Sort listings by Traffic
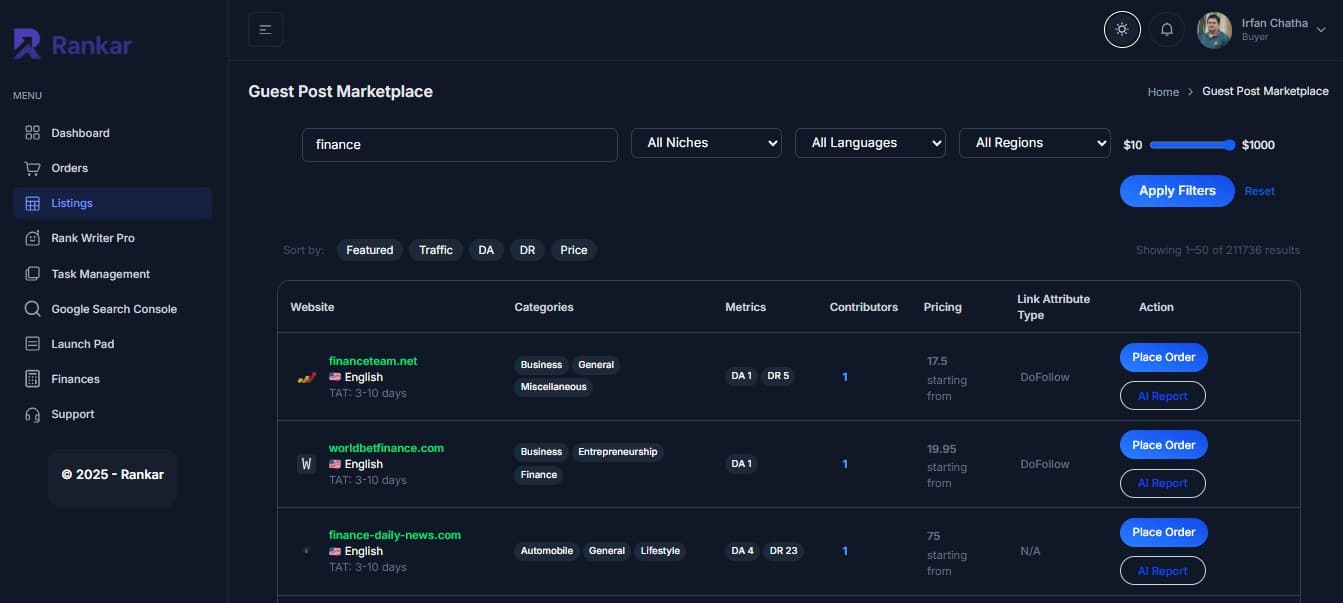Screen dimensions: 1343x603 point(435,249)
